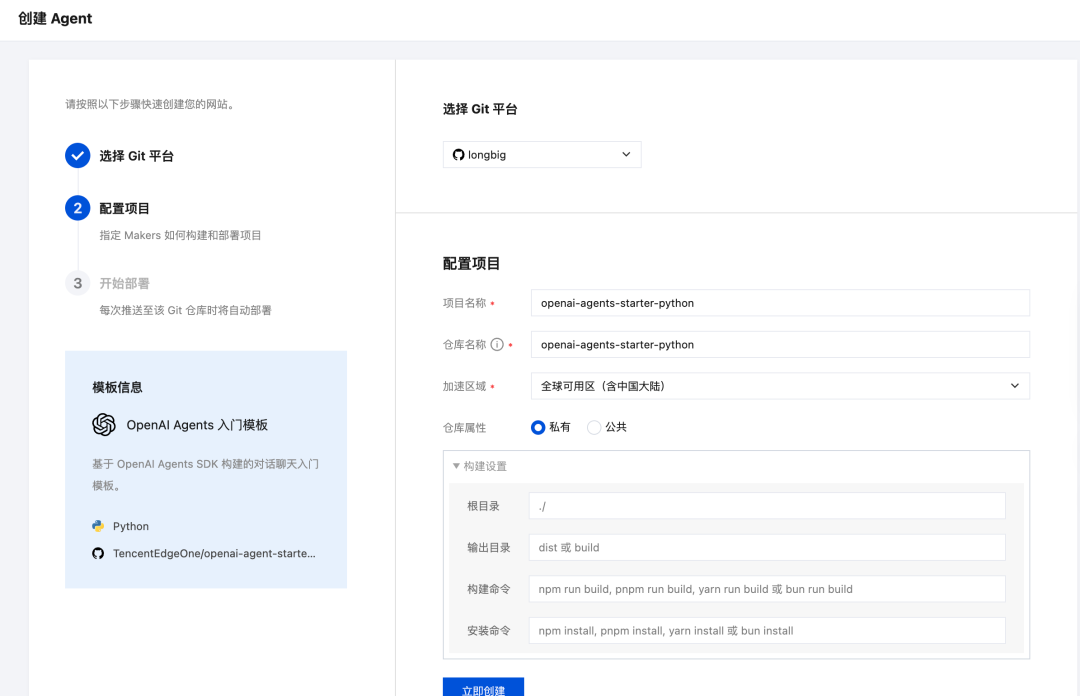Click the OpenAI logo in the template info
The image size is (1080, 696).
point(104,424)
